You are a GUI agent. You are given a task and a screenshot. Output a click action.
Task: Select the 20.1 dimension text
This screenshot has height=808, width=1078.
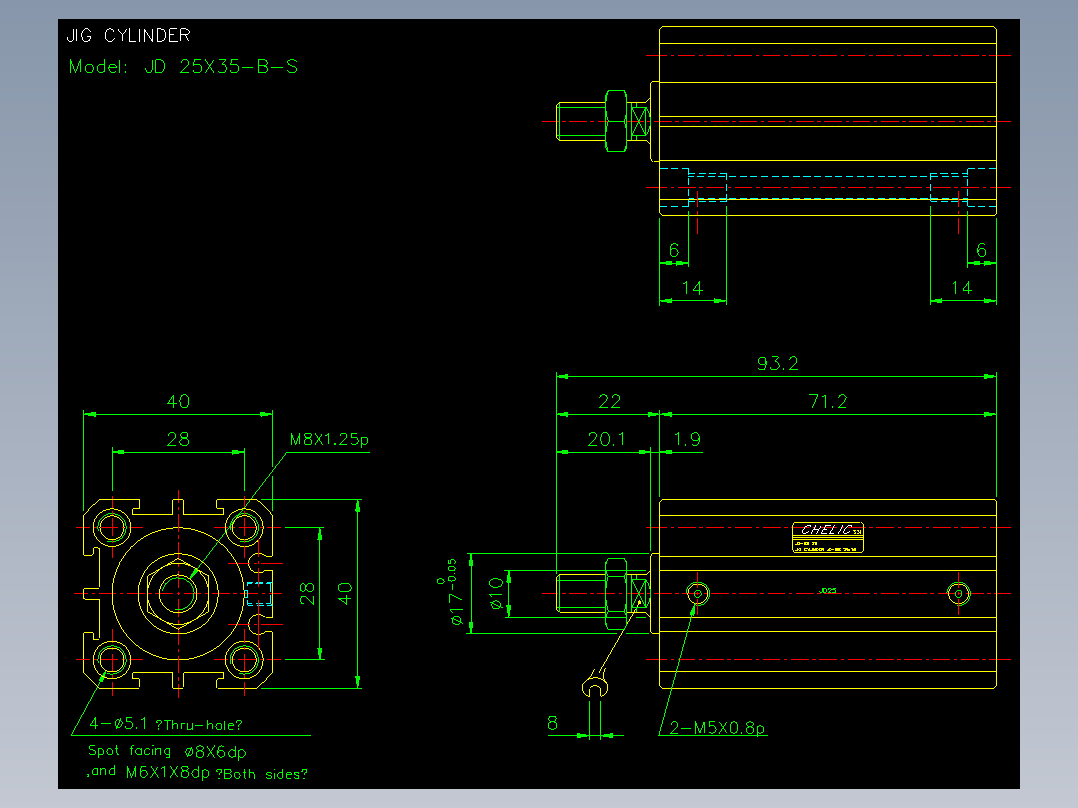[606, 439]
